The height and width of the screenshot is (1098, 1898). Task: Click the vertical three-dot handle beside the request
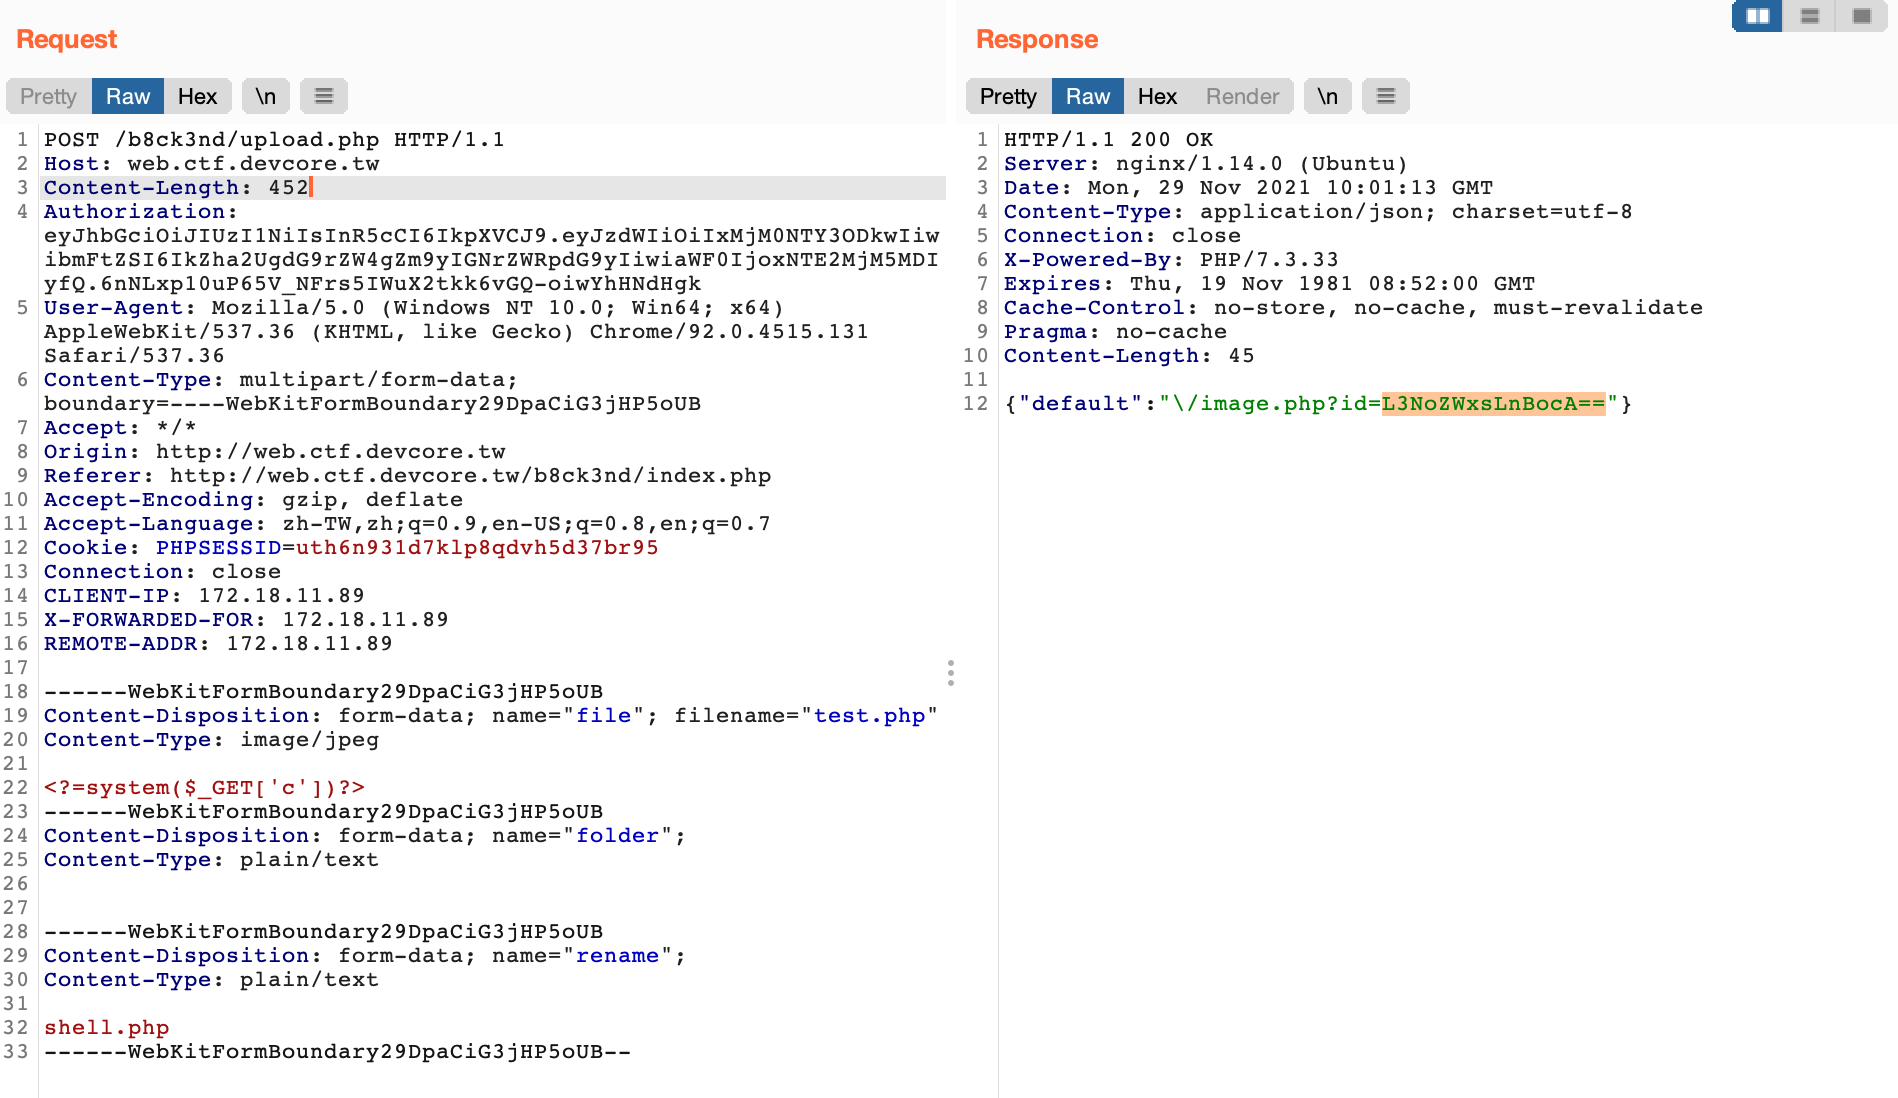951,674
